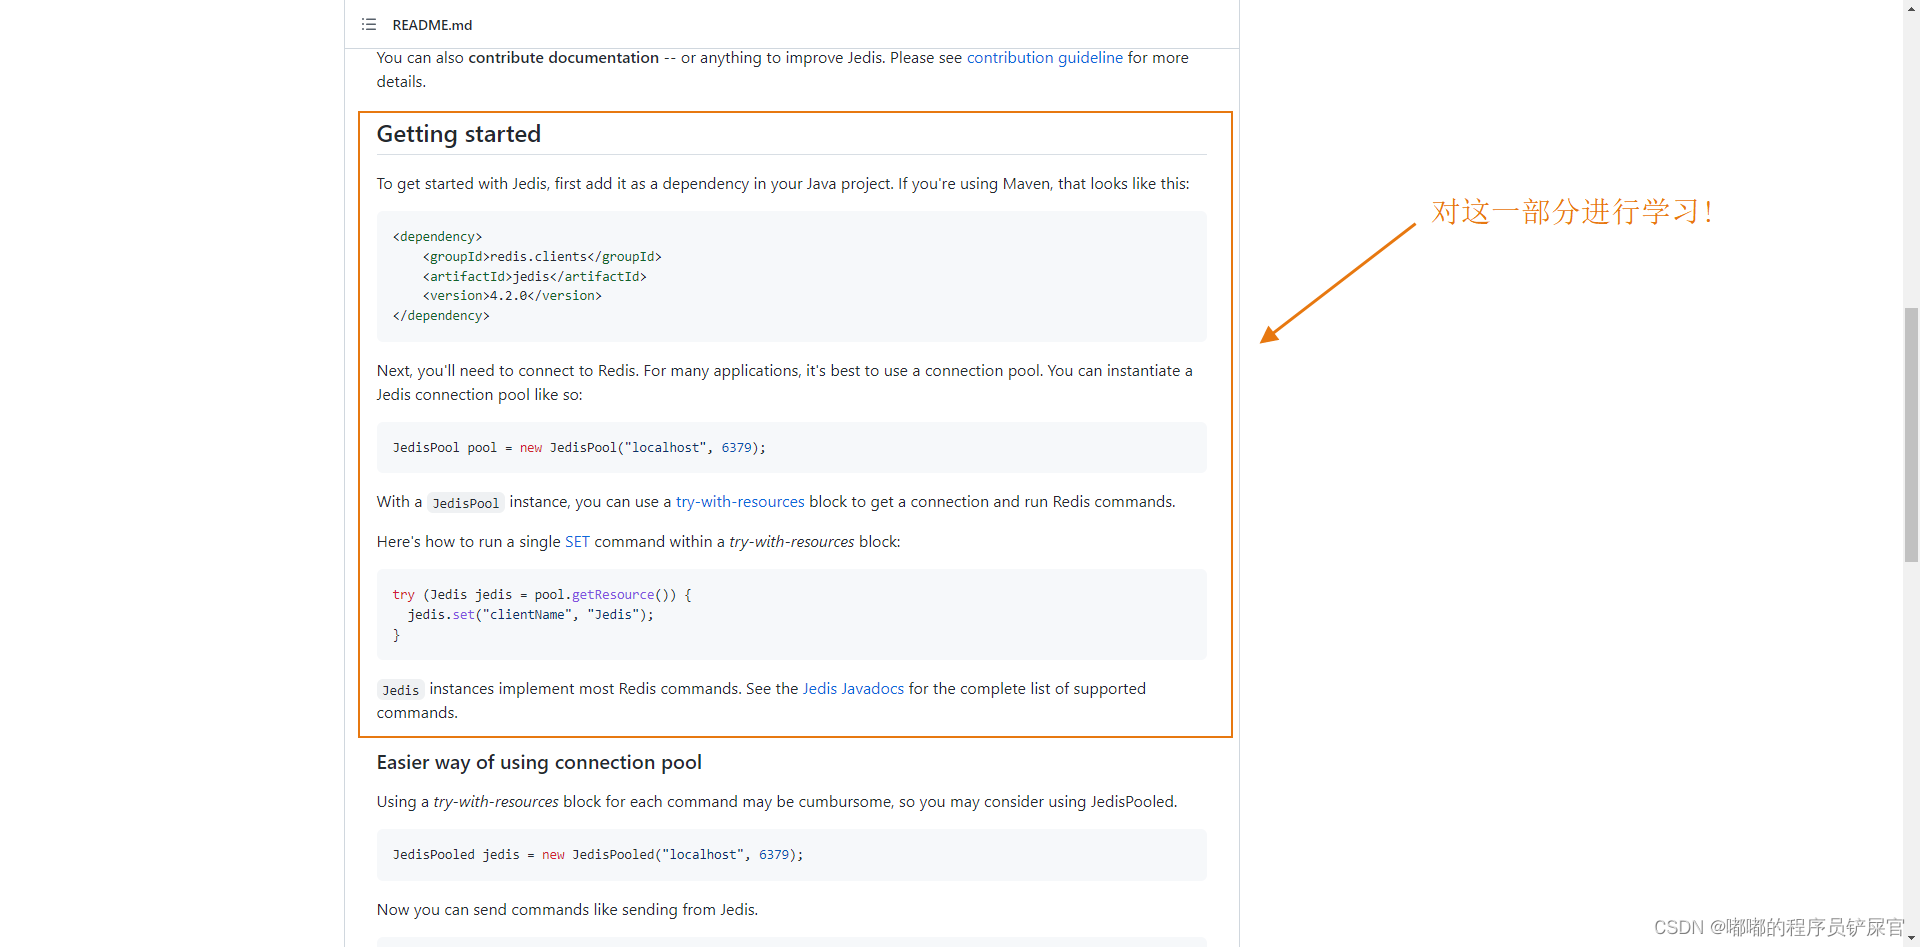Visit the Jedis Javadocs link

(853, 689)
